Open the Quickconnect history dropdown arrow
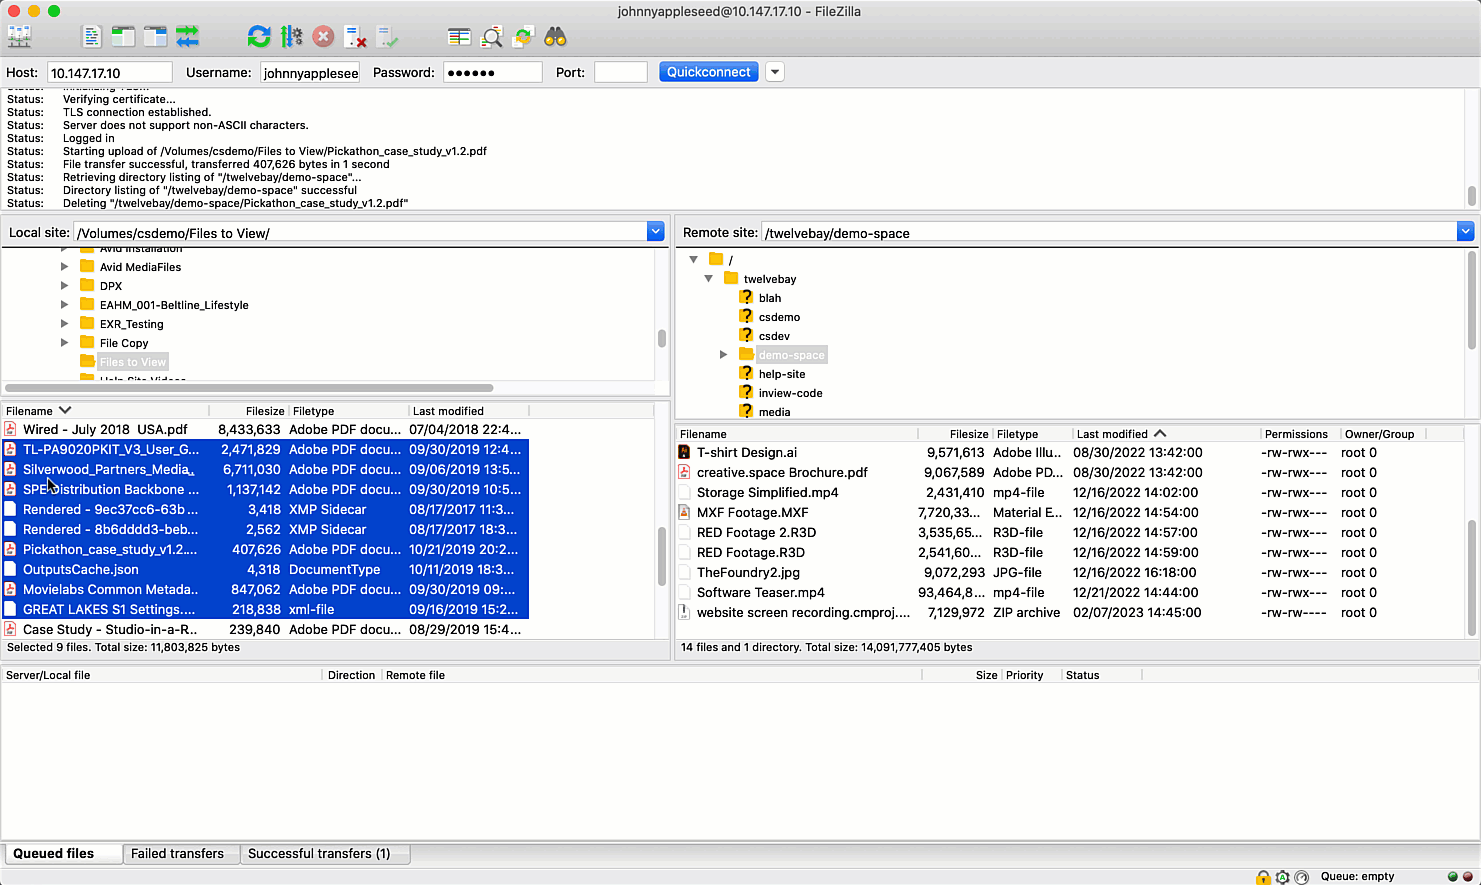 pyautogui.click(x=775, y=72)
